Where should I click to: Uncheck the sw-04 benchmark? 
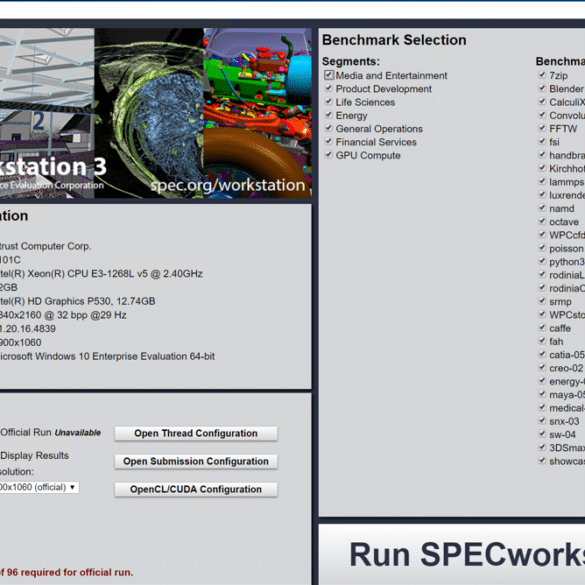point(542,434)
